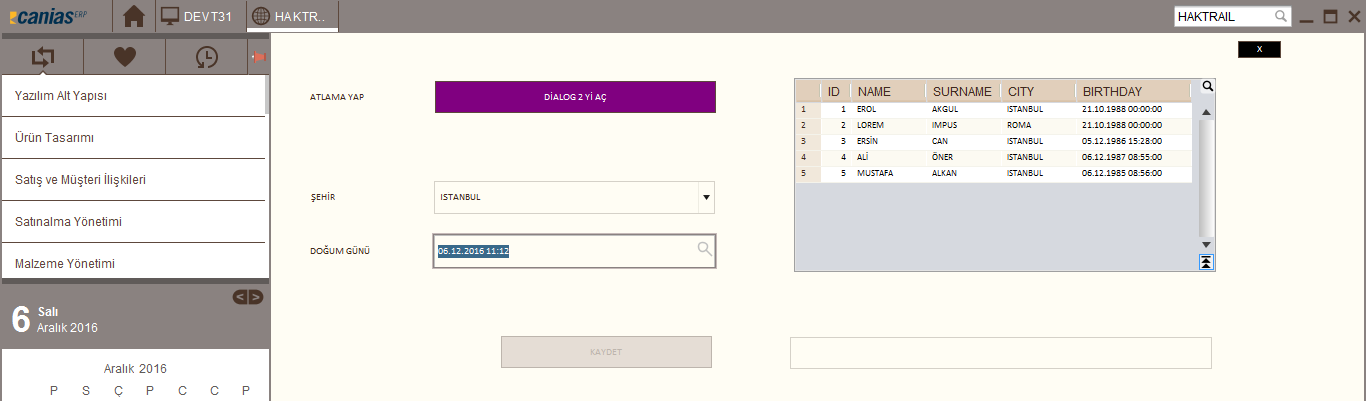This screenshot has height=401, width=1366.
Task: Open the history clock icon in the sidebar
Action: pyautogui.click(x=206, y=57)
